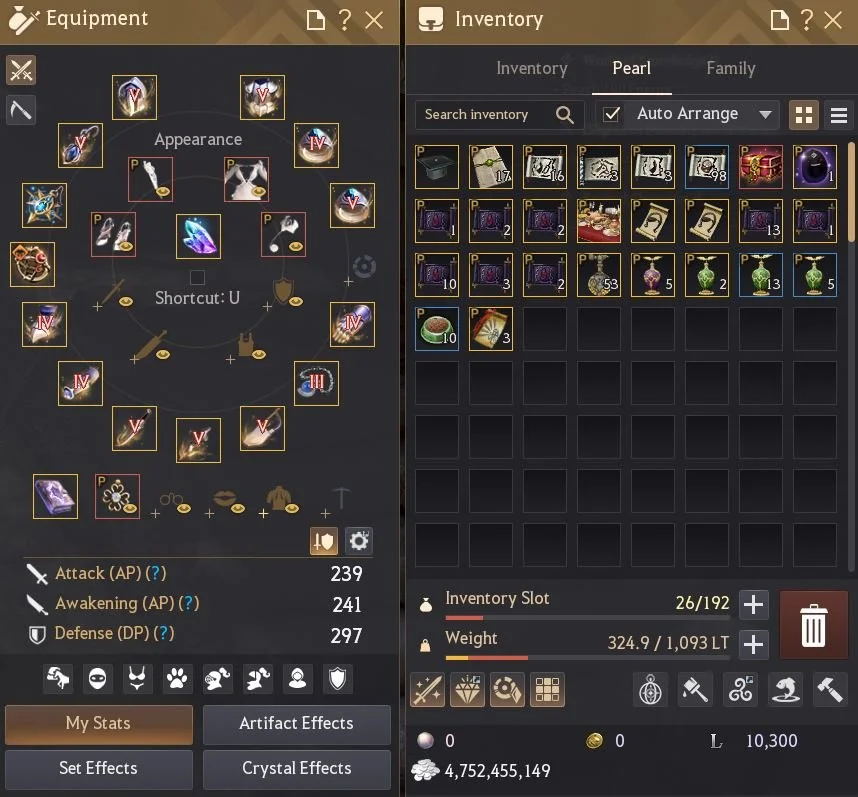This screenshot has width=858, height=797.
Task: Open the diamond crystal icon in bottom toolbar
Action: tap(467, 689)
